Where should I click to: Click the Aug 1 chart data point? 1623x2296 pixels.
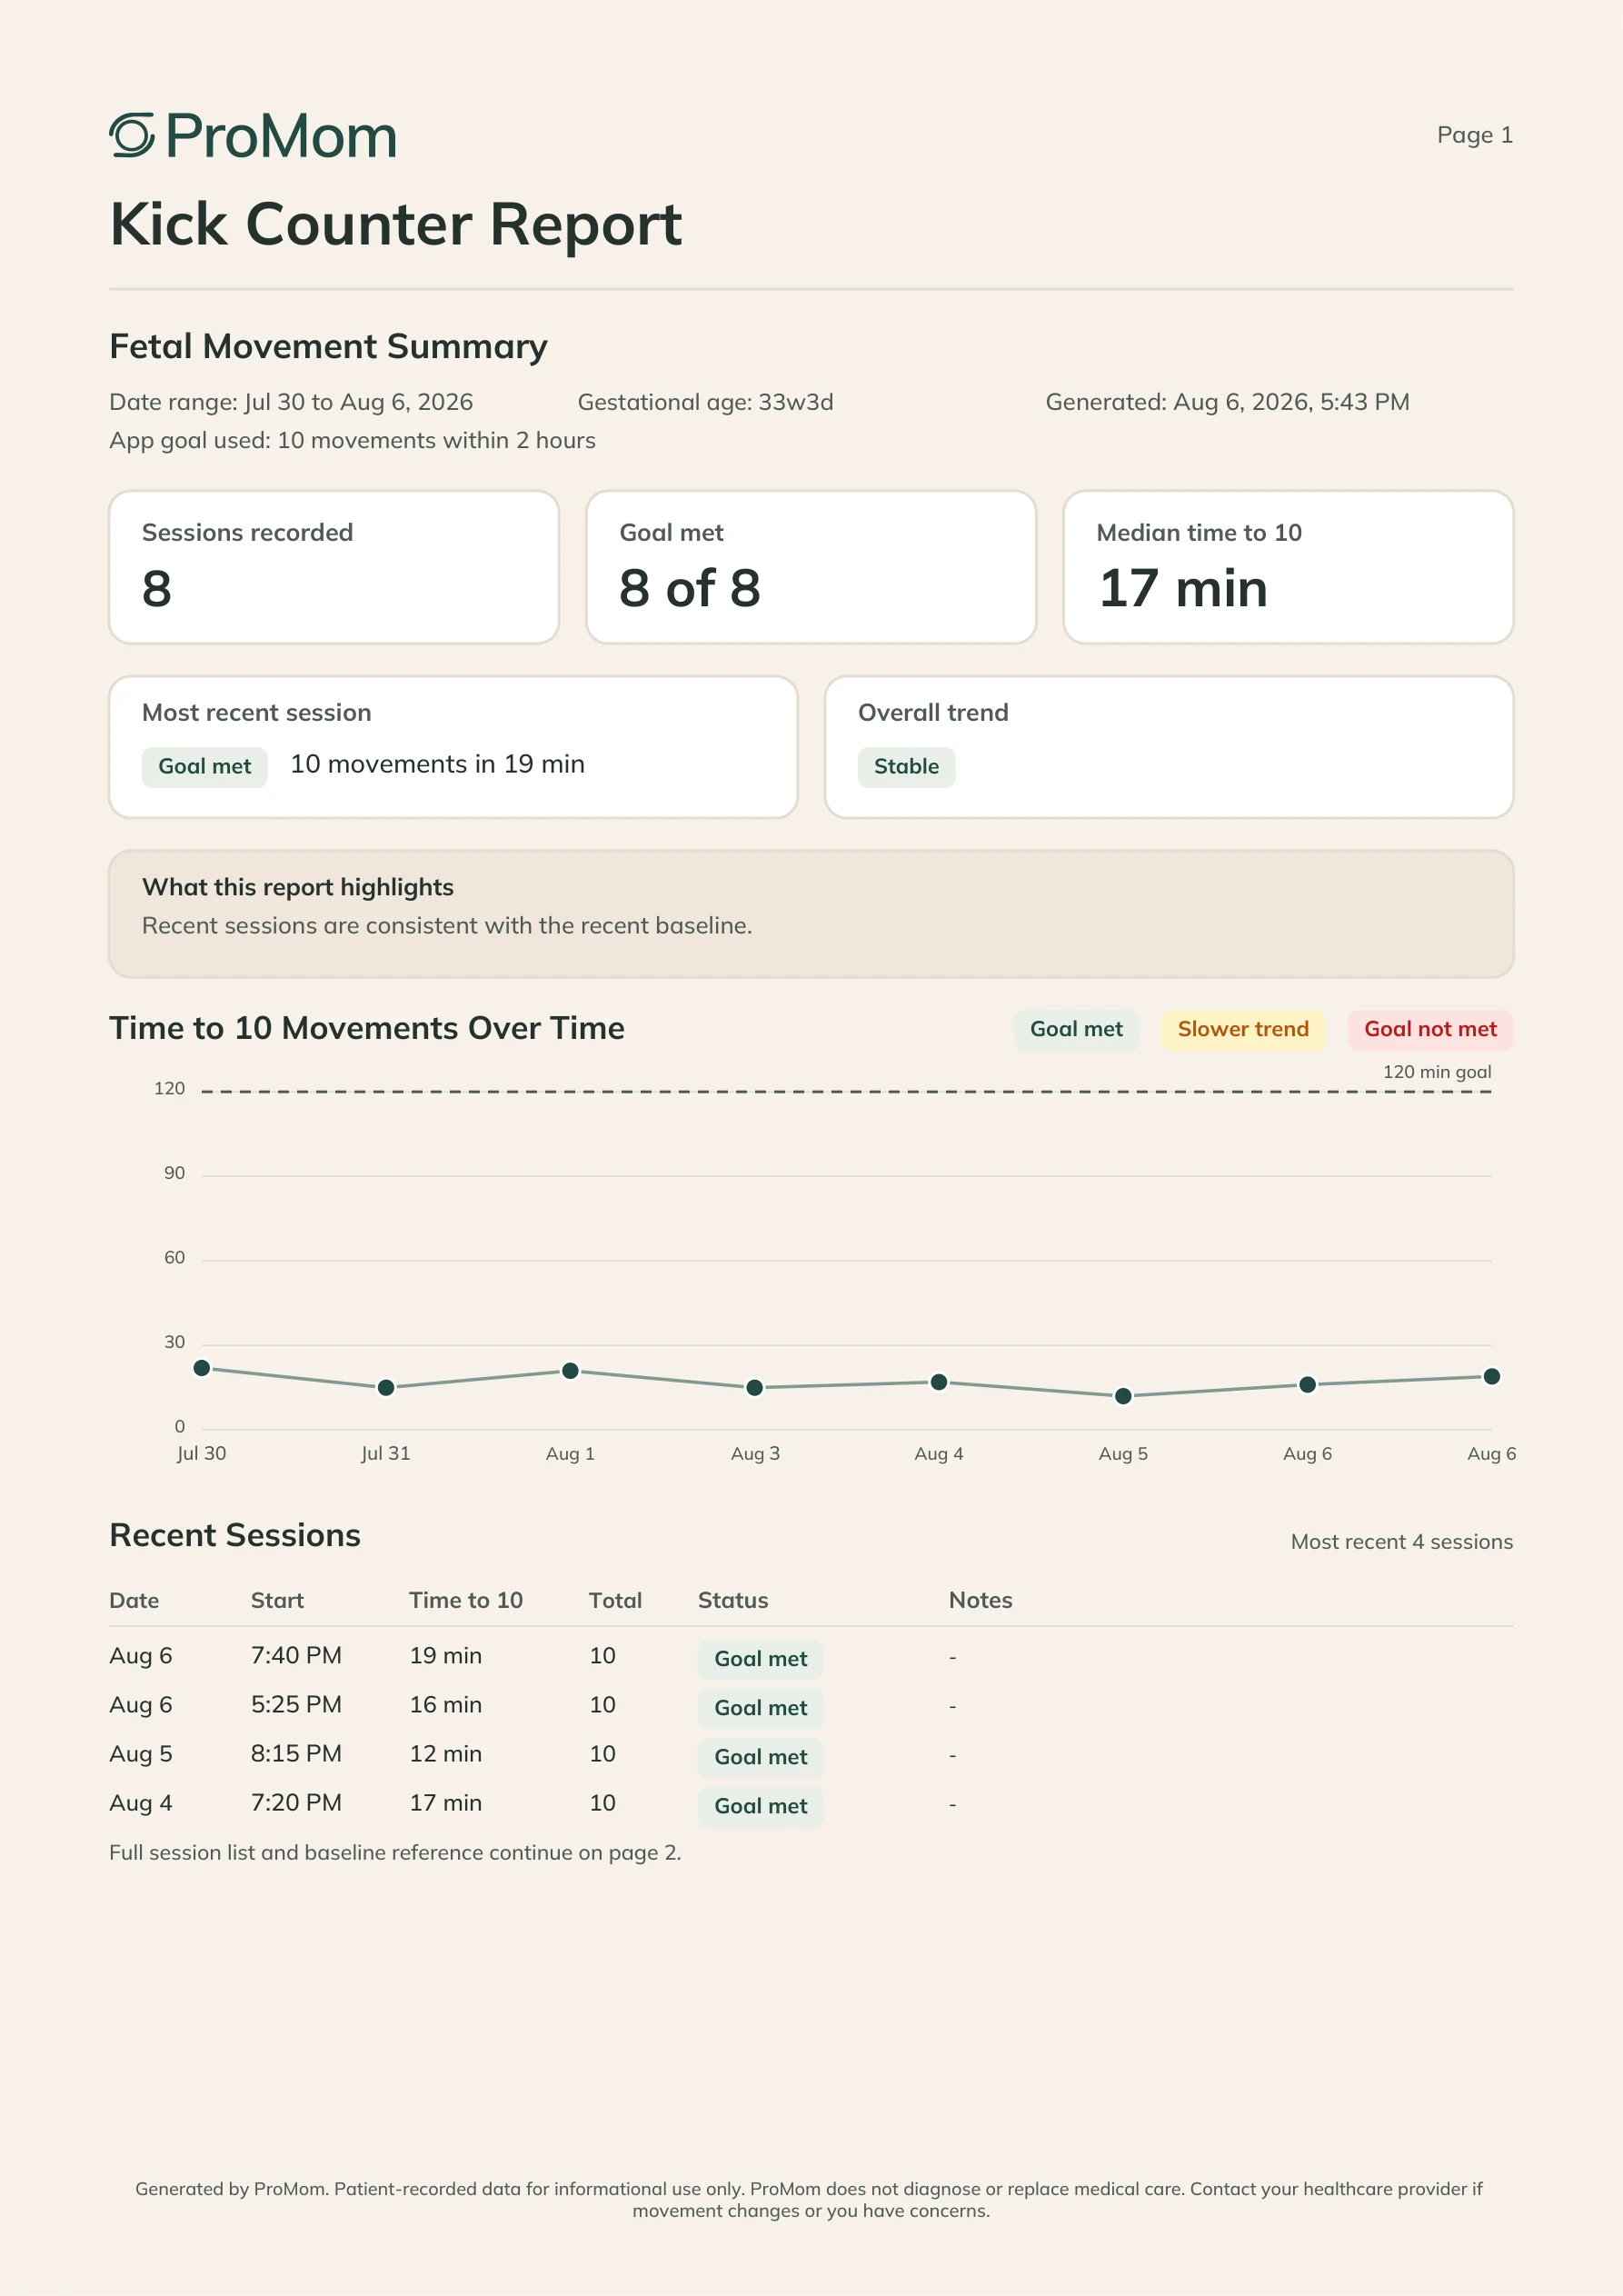570,1370
